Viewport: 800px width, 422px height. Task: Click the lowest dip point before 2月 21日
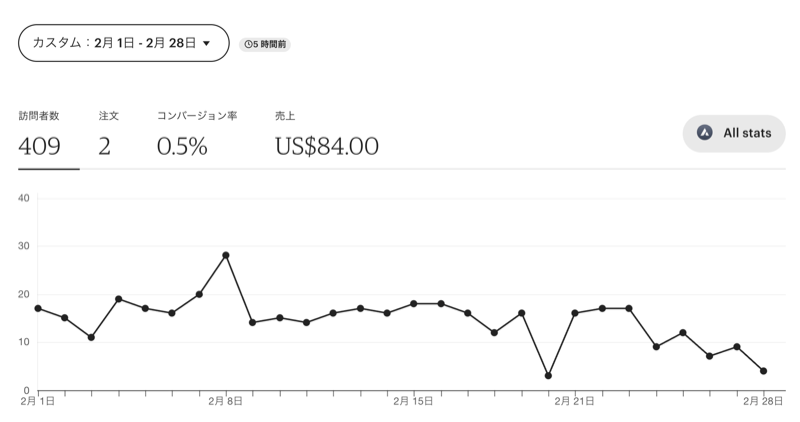(x=548, y=376)
